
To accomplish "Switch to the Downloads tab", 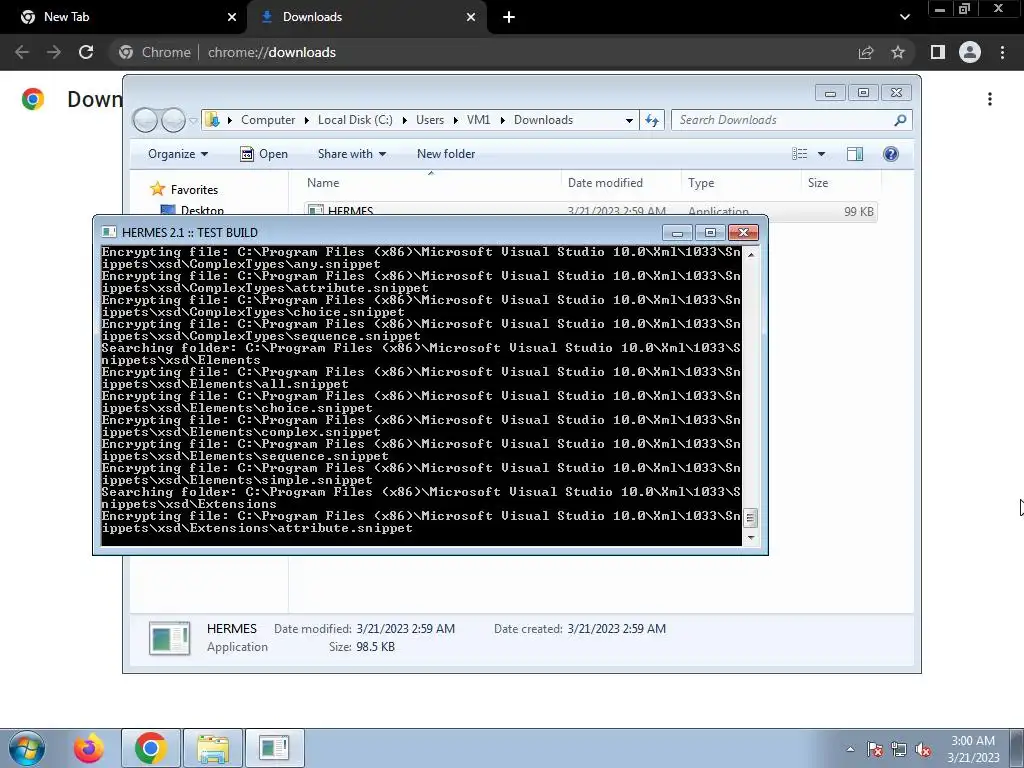I will tap(366, 17).
